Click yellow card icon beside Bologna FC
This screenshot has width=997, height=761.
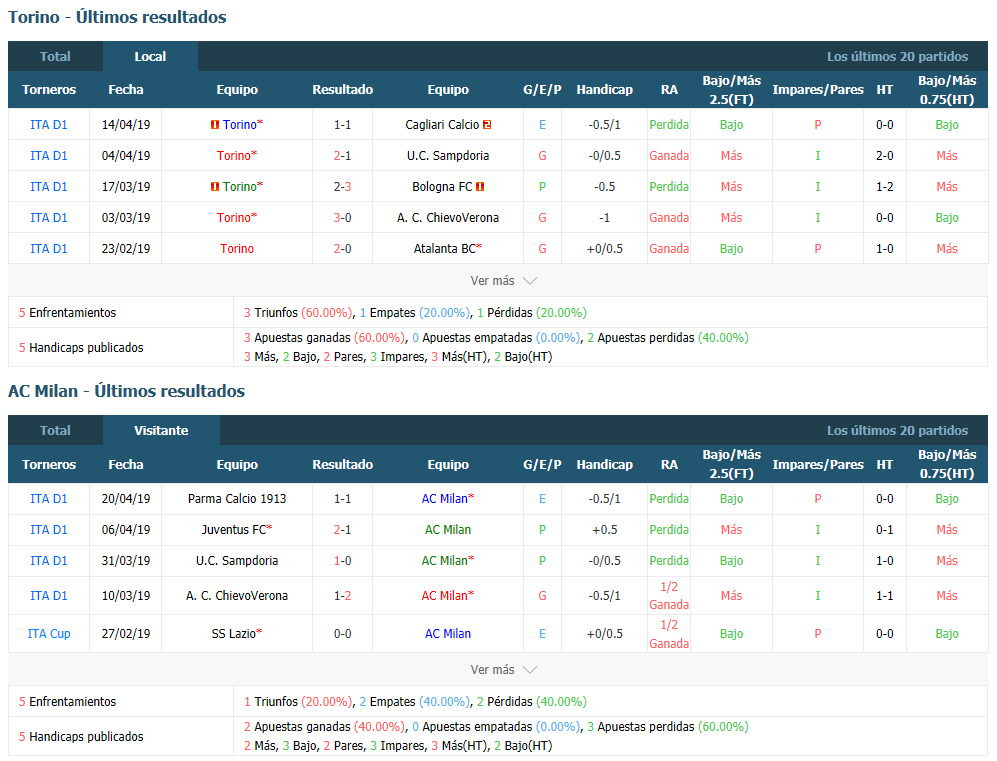(480, 187)
